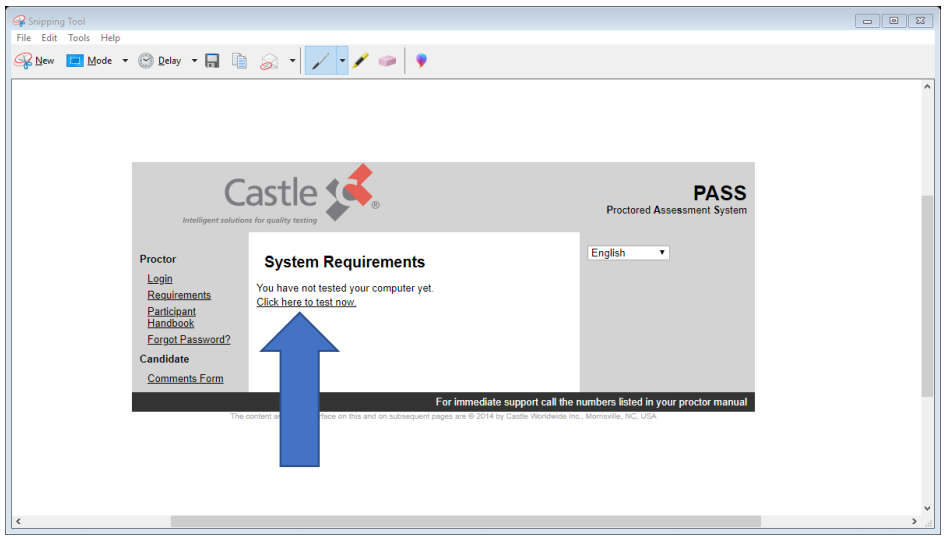The height and width of the screenshot is (537, 945).
Task: Maximize the Snipping Tool window
Action: point(894,21)
